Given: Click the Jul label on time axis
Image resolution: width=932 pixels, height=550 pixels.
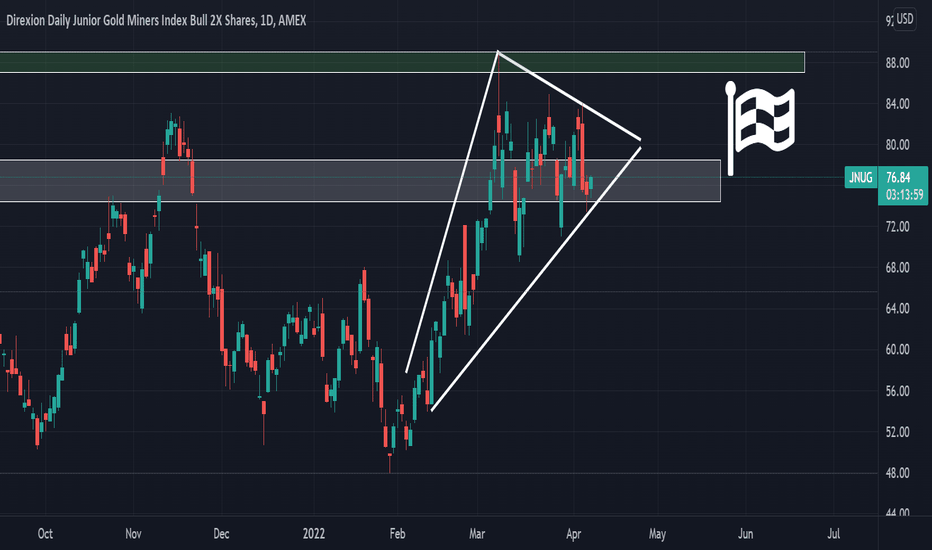Looking at the screenshot, I should coord(833,534).
